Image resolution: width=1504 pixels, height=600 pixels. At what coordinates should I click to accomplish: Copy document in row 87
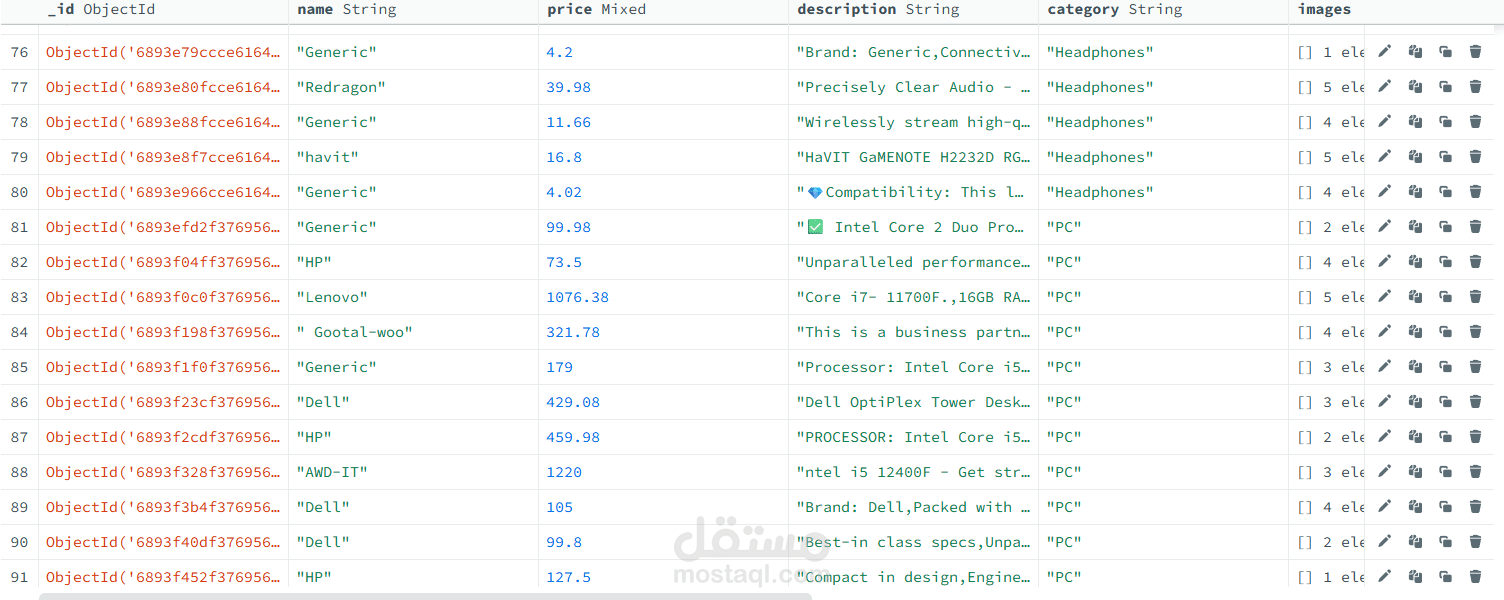(1415, 437)
